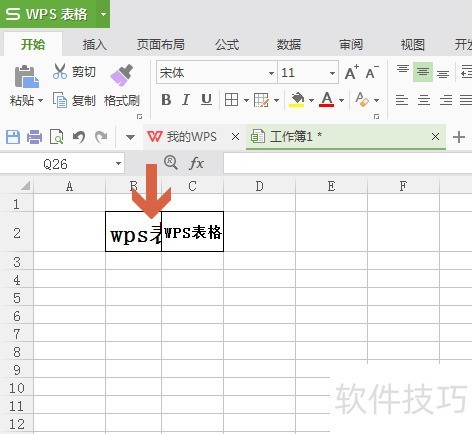Click into the formula bar

coord(348,163)
